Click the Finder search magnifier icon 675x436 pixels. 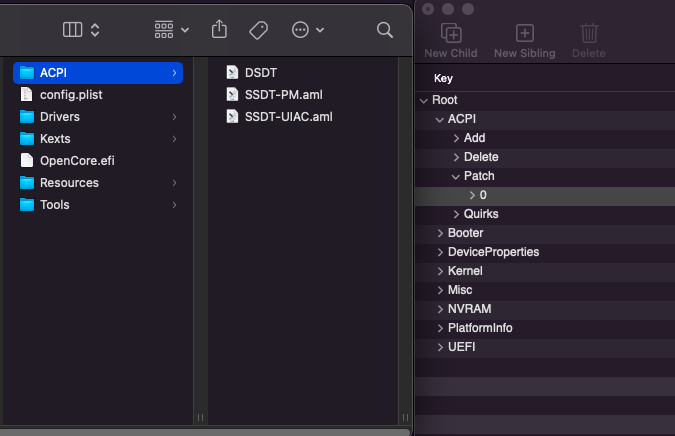point(384,30)
